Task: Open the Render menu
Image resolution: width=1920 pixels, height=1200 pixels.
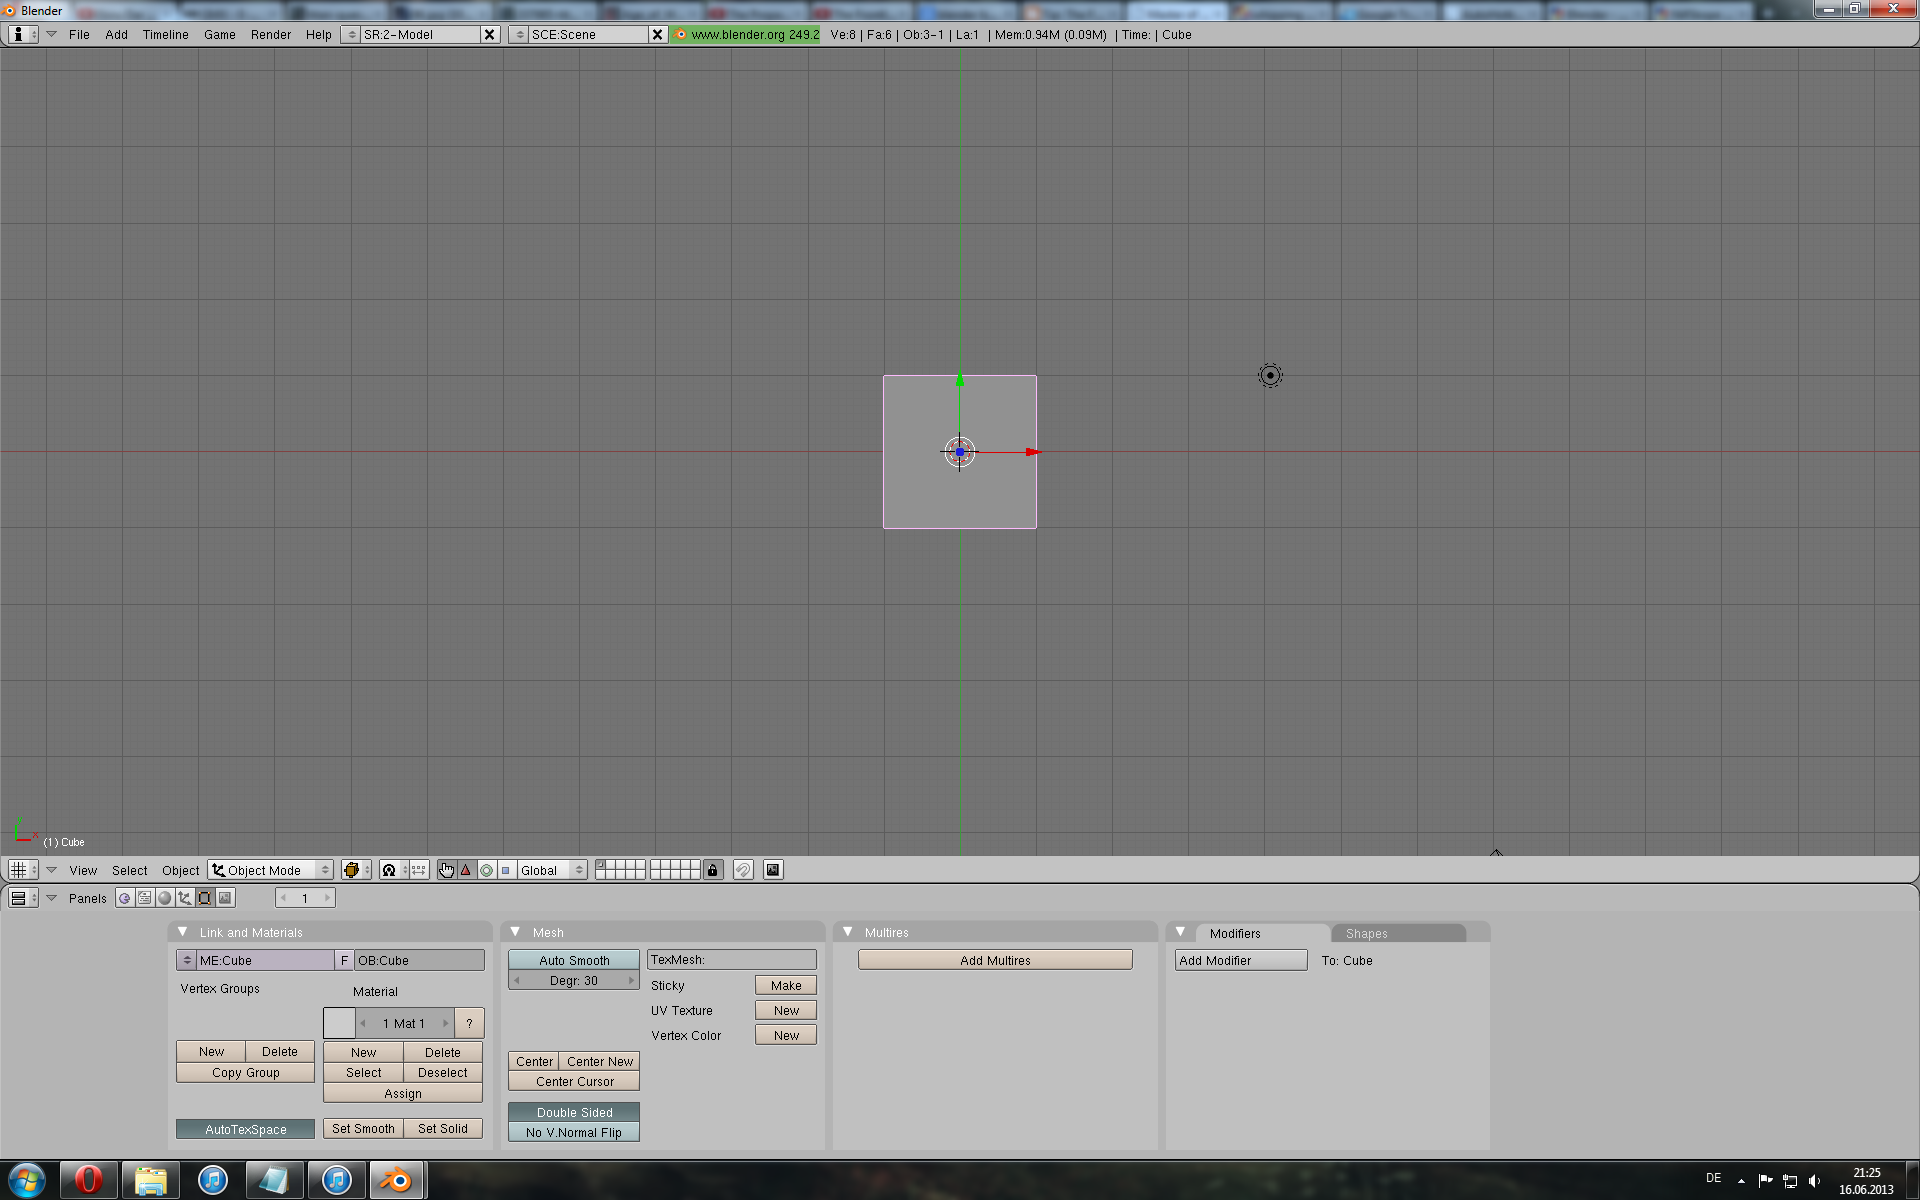Action: pos(271,34)
